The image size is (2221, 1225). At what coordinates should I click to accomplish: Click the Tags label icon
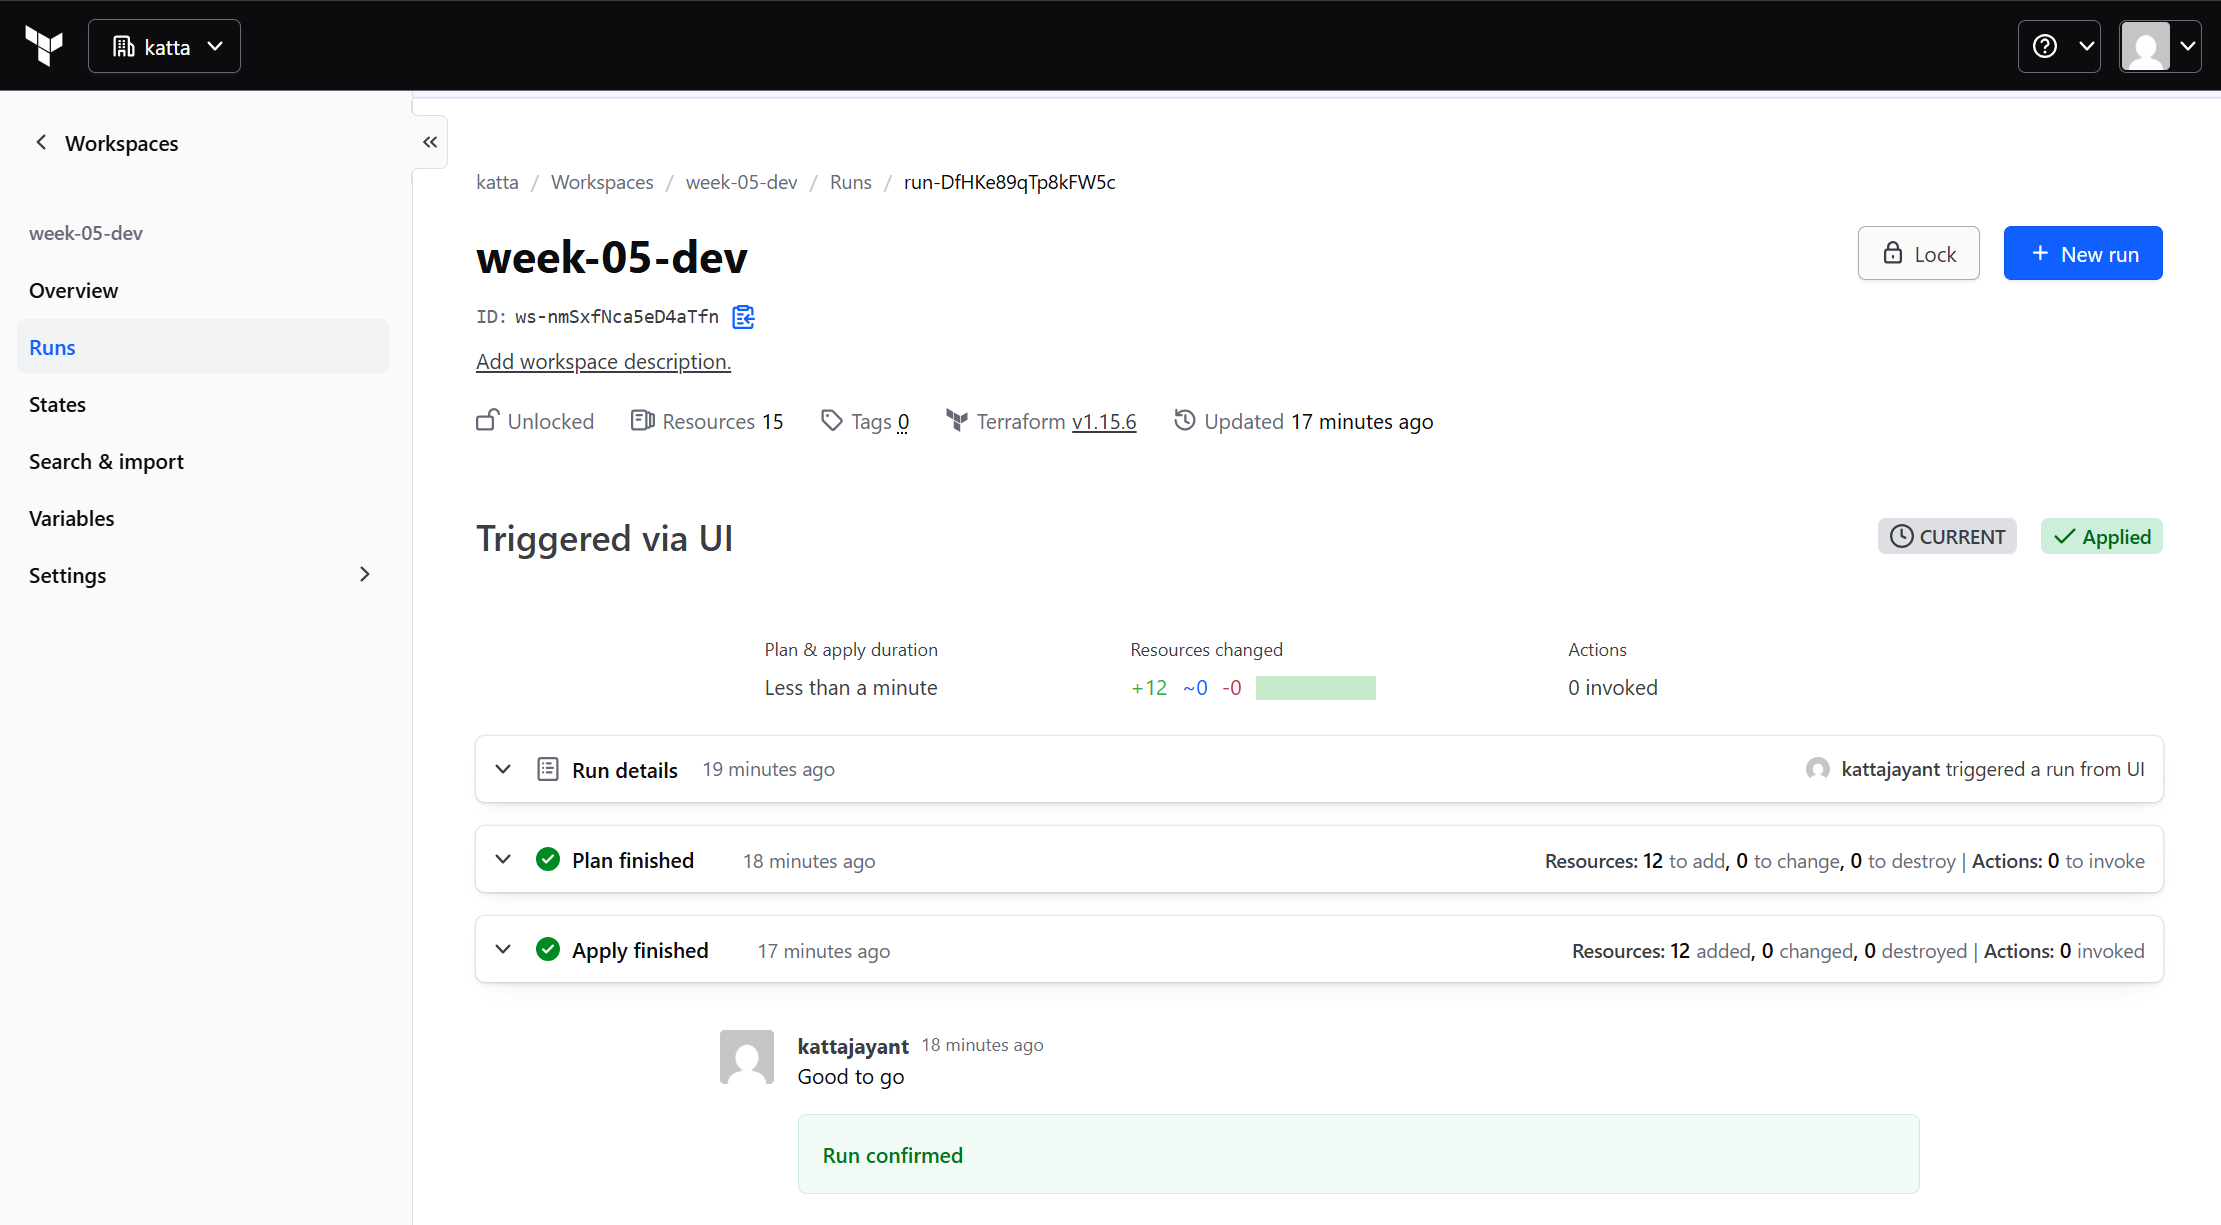coord(831,421)
